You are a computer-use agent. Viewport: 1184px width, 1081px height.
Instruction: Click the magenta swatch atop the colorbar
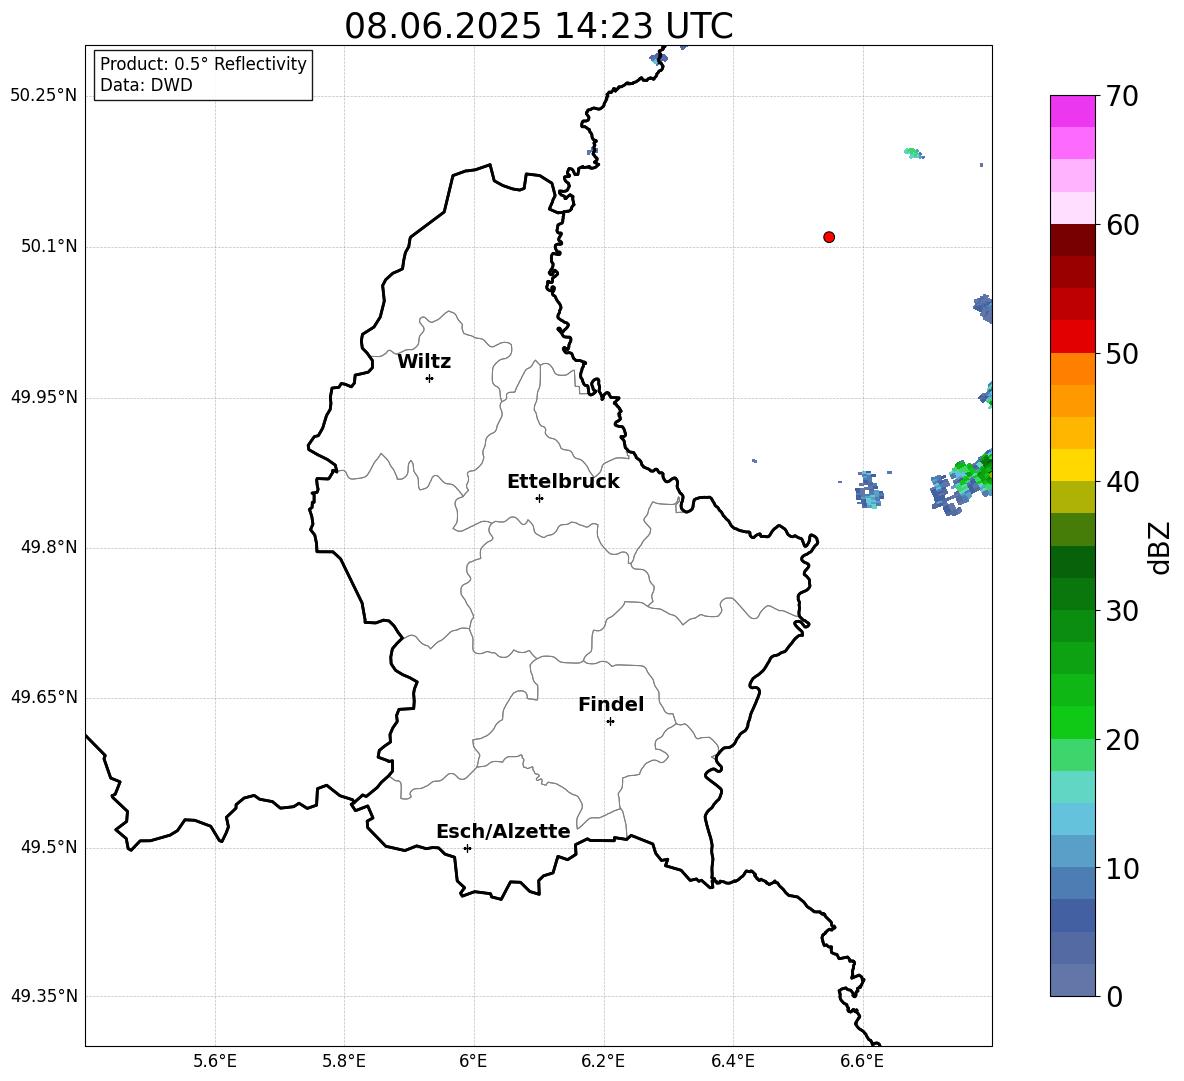(1073, 111)
